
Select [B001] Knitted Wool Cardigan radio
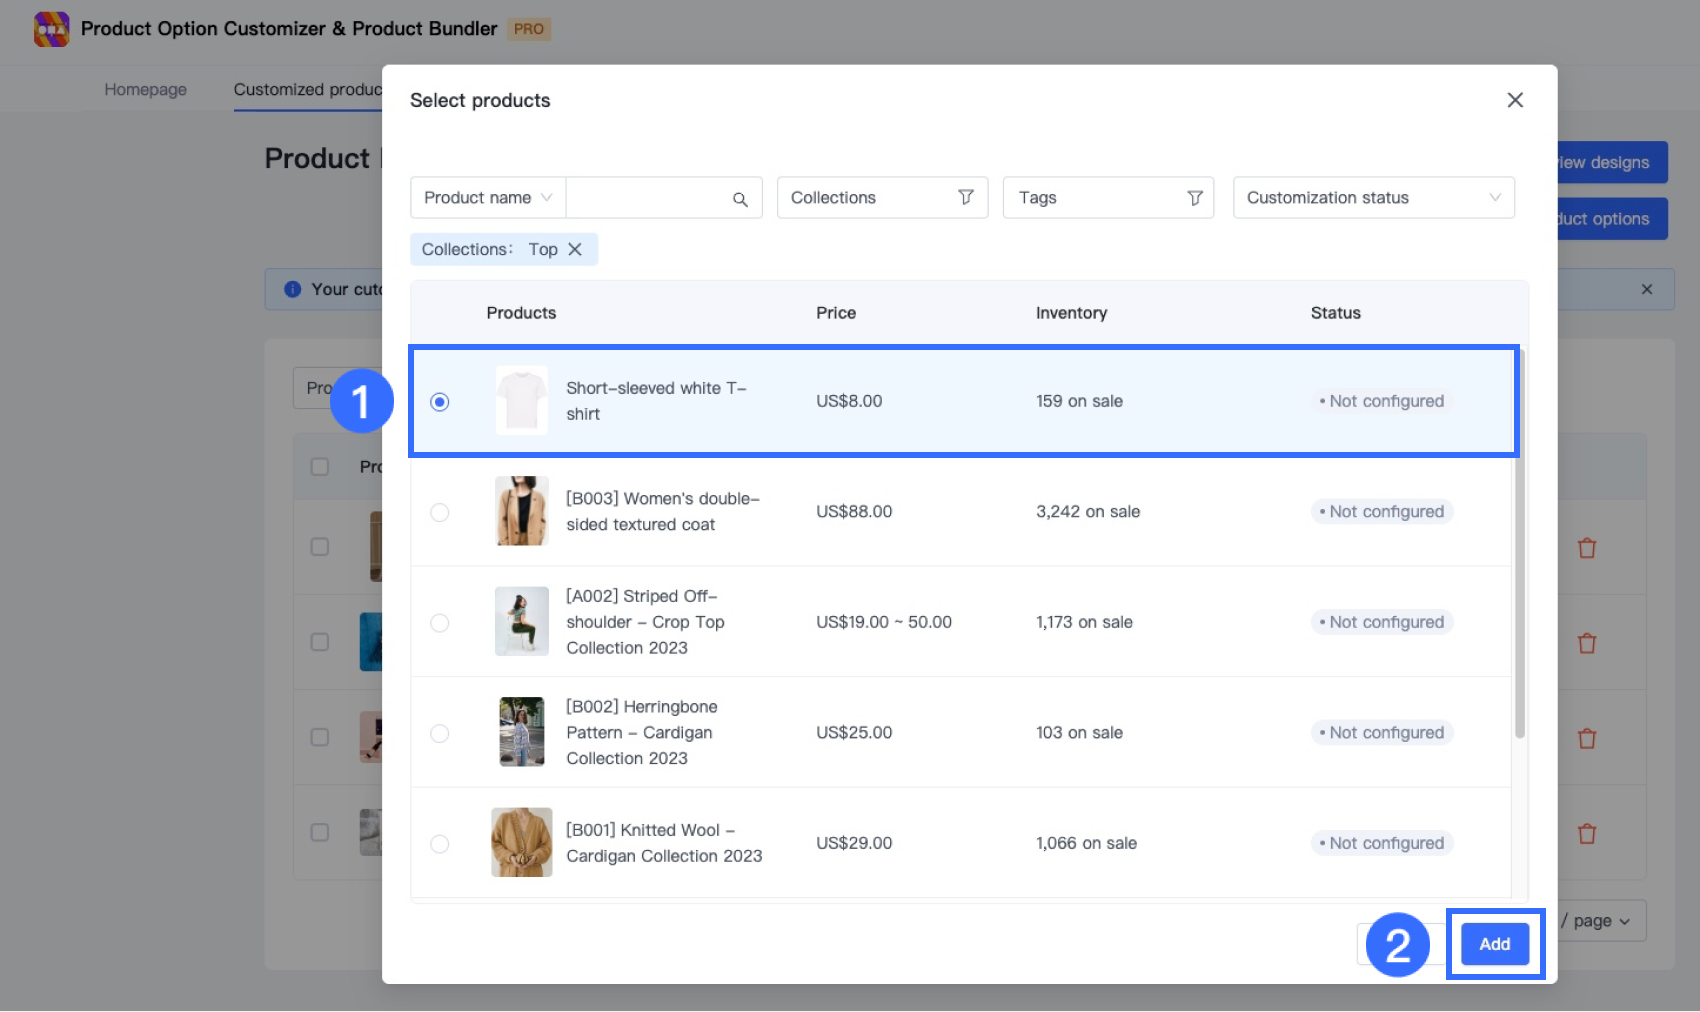(x=440, y=844)
